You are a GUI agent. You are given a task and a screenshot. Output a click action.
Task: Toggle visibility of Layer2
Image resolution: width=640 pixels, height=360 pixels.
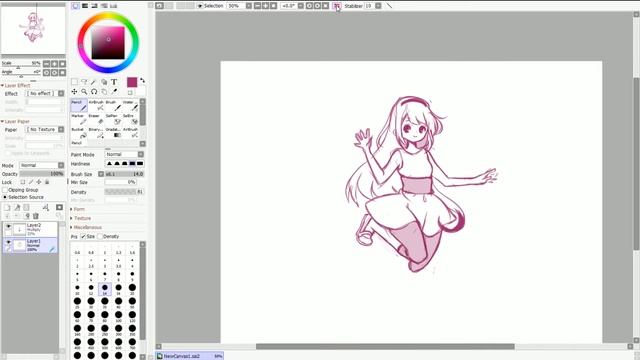pyautogui.click(x=8, y=226)
